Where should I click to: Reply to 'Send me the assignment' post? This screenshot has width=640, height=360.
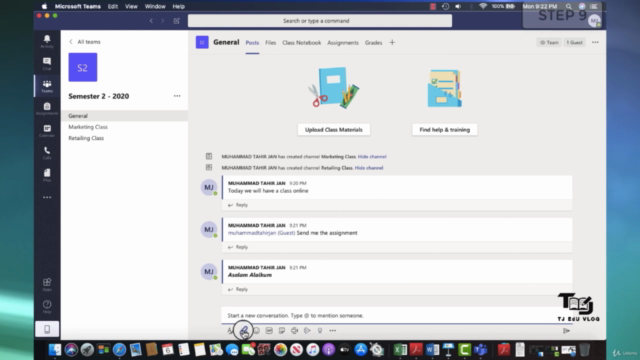(x=238, y=247)
